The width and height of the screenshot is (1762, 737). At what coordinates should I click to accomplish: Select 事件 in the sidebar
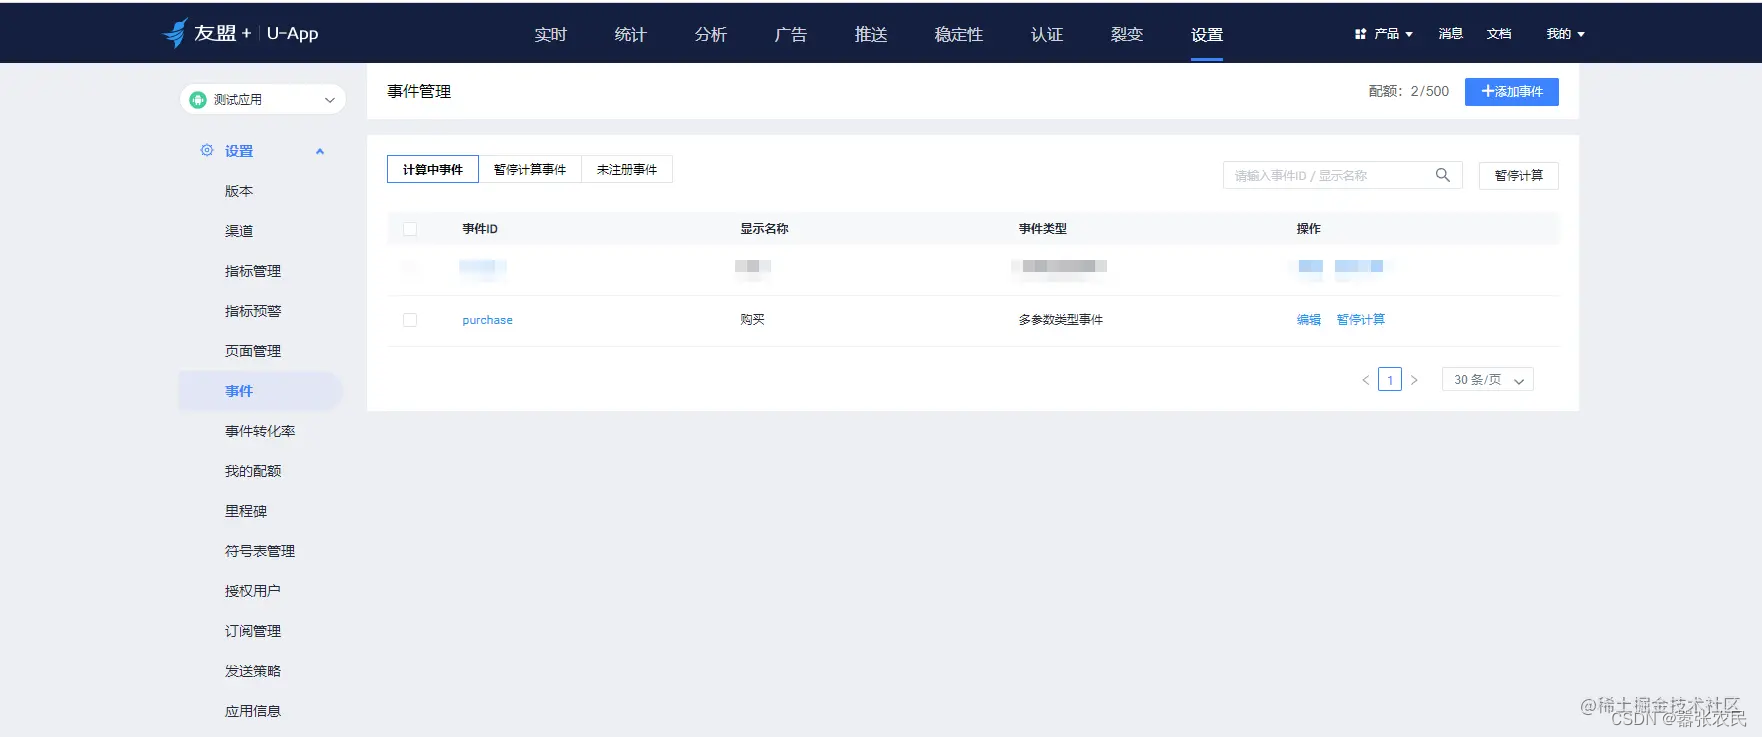(260, 391)
